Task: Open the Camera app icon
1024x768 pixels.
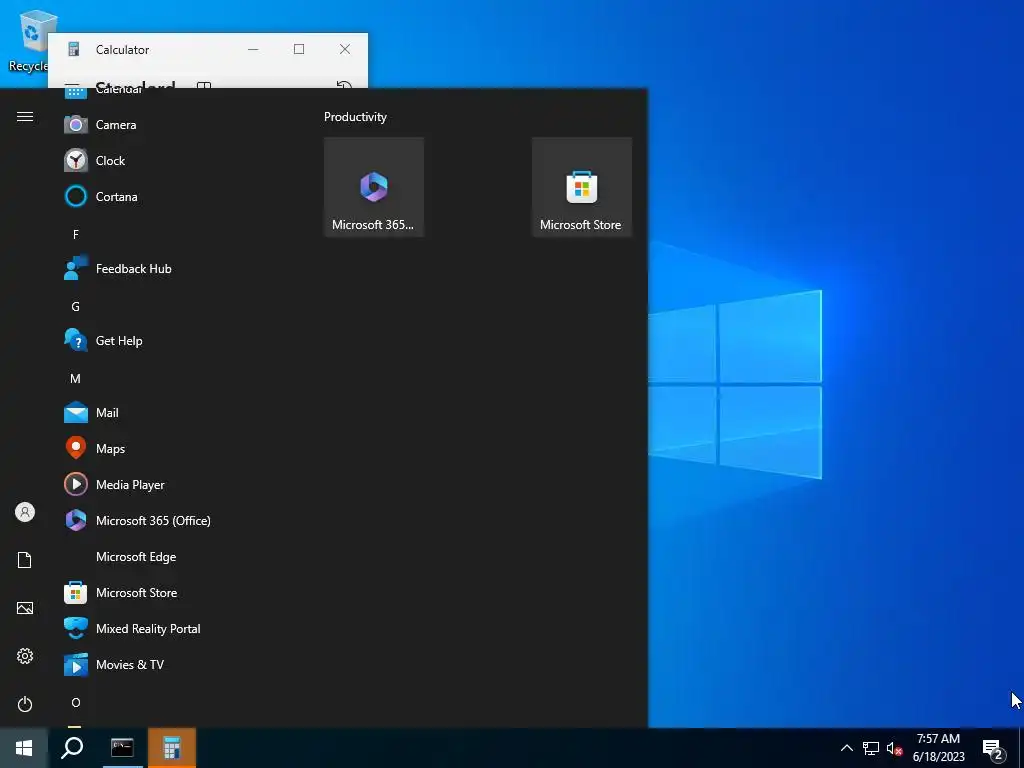Action: coord(76,125)
